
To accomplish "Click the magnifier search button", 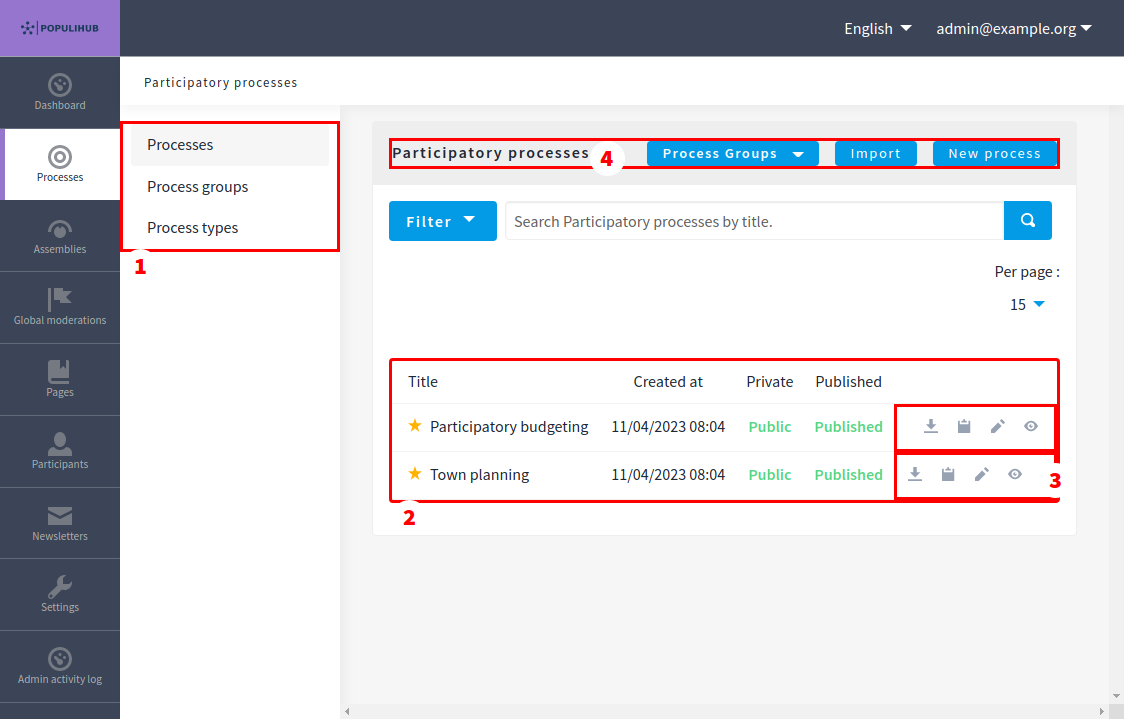I will (1027, 221).
